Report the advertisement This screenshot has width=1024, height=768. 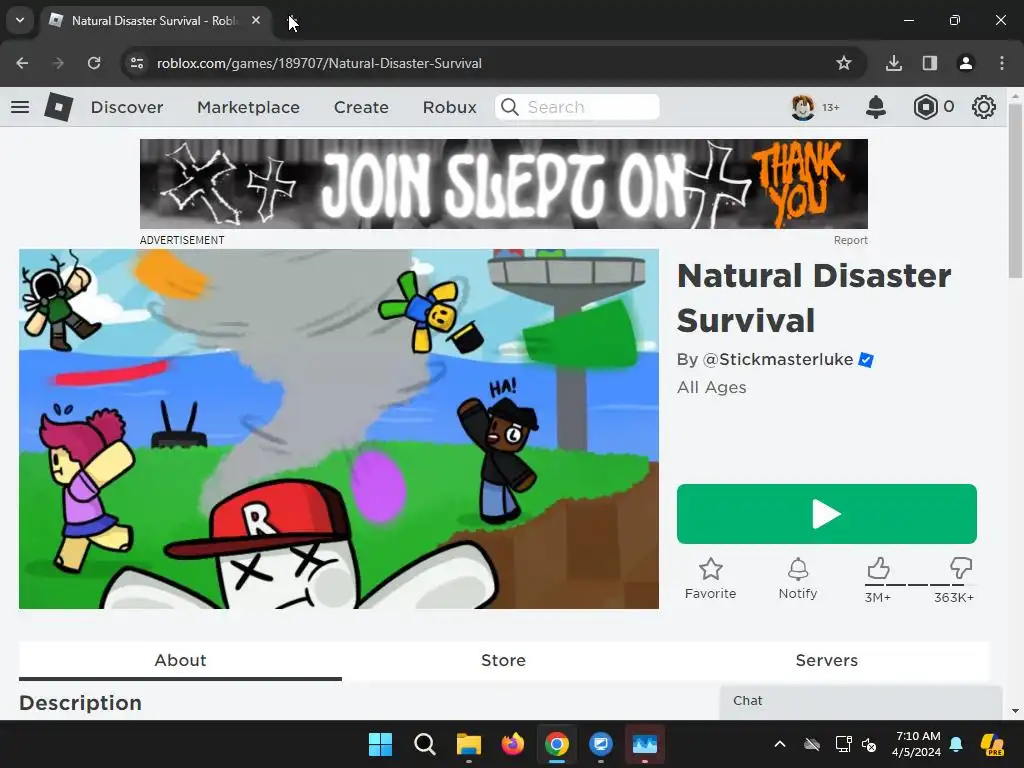point(850,240)
